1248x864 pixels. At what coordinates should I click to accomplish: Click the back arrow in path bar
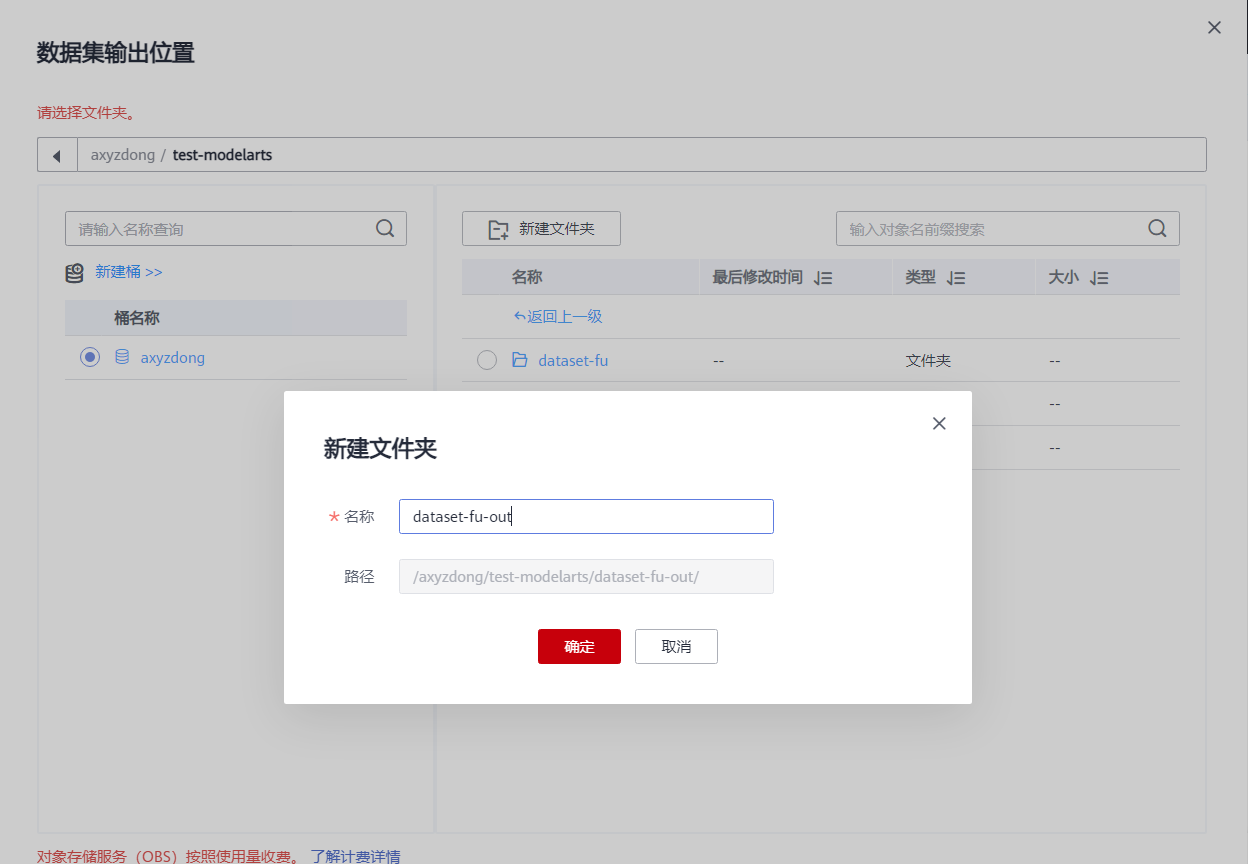pos(57,155)
